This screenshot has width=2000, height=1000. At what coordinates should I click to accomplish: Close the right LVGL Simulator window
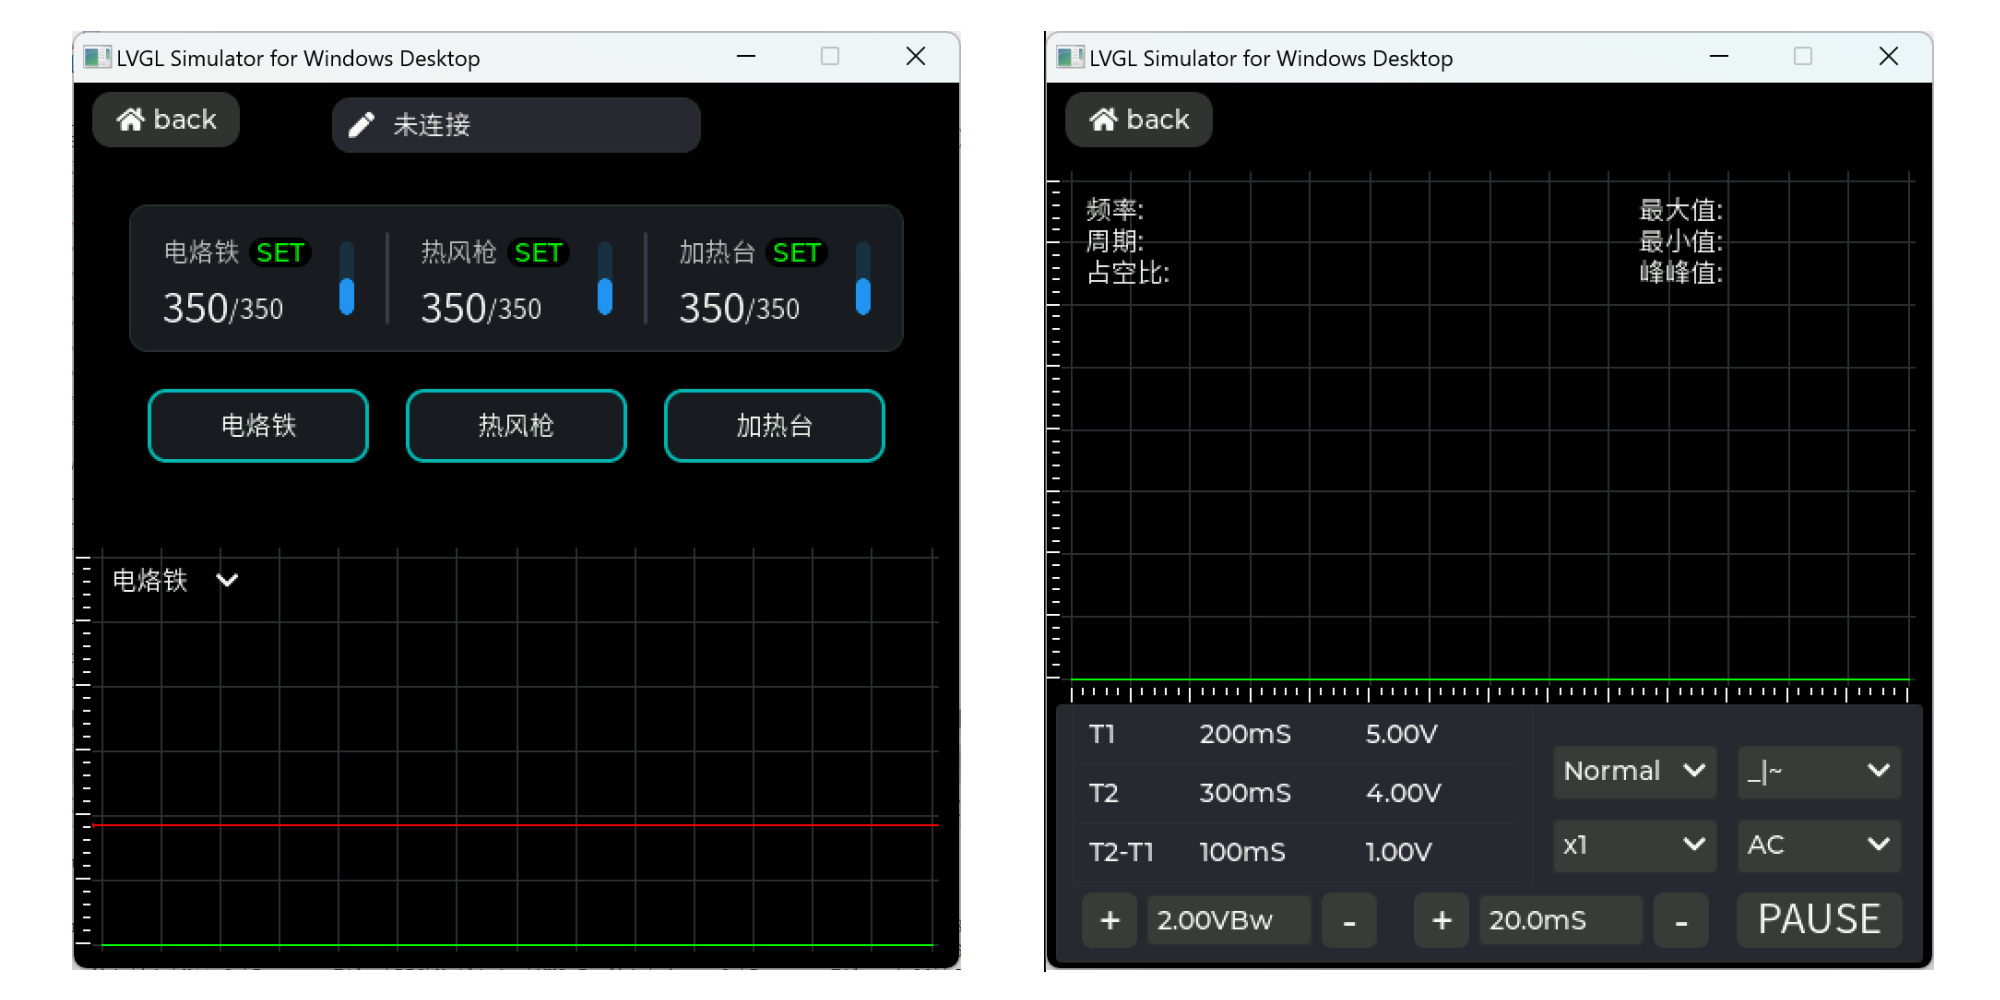coord(1889,57)
